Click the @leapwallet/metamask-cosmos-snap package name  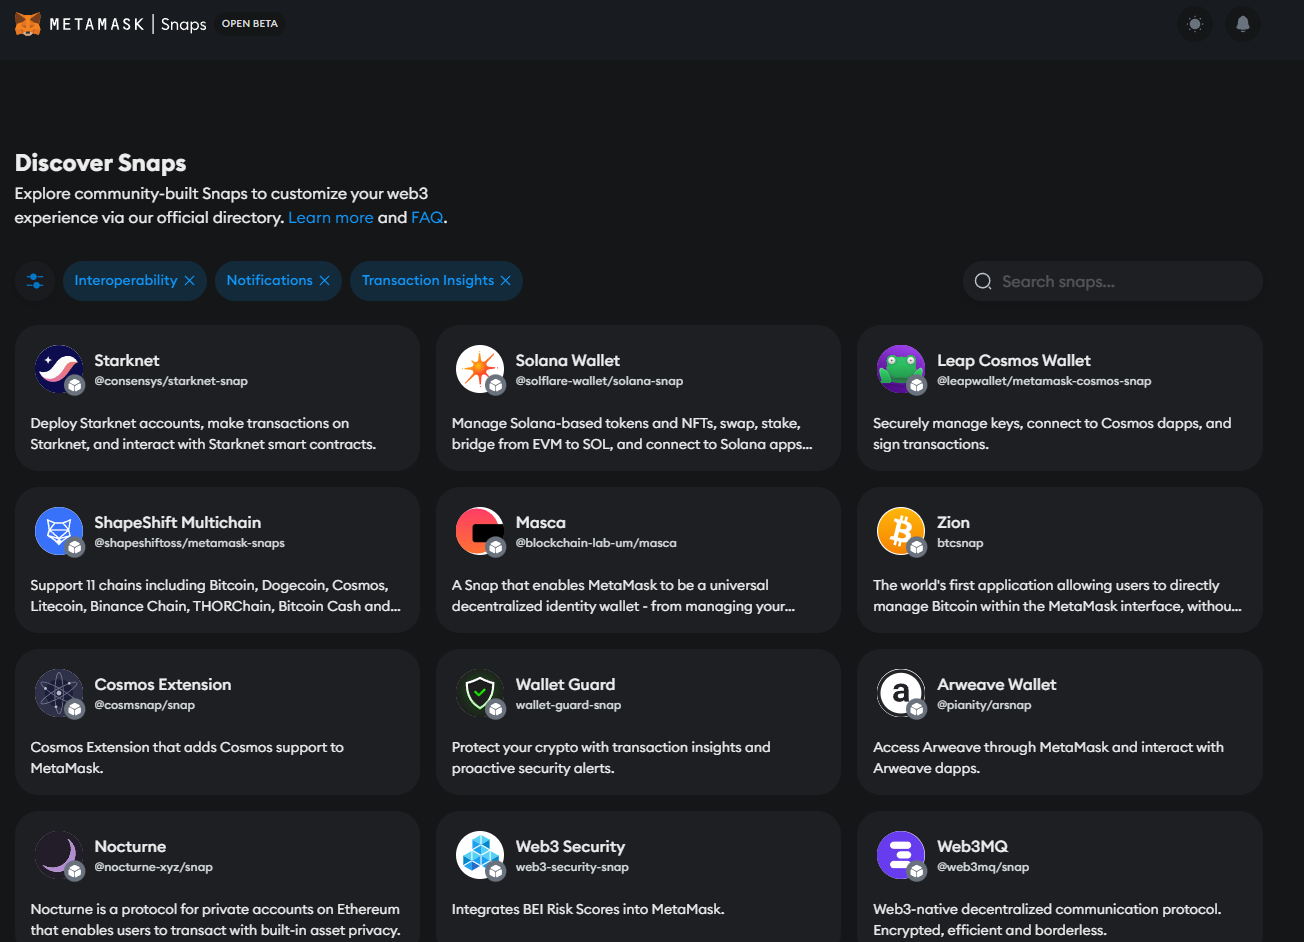pyautogui.click(x=1044, y=381)
